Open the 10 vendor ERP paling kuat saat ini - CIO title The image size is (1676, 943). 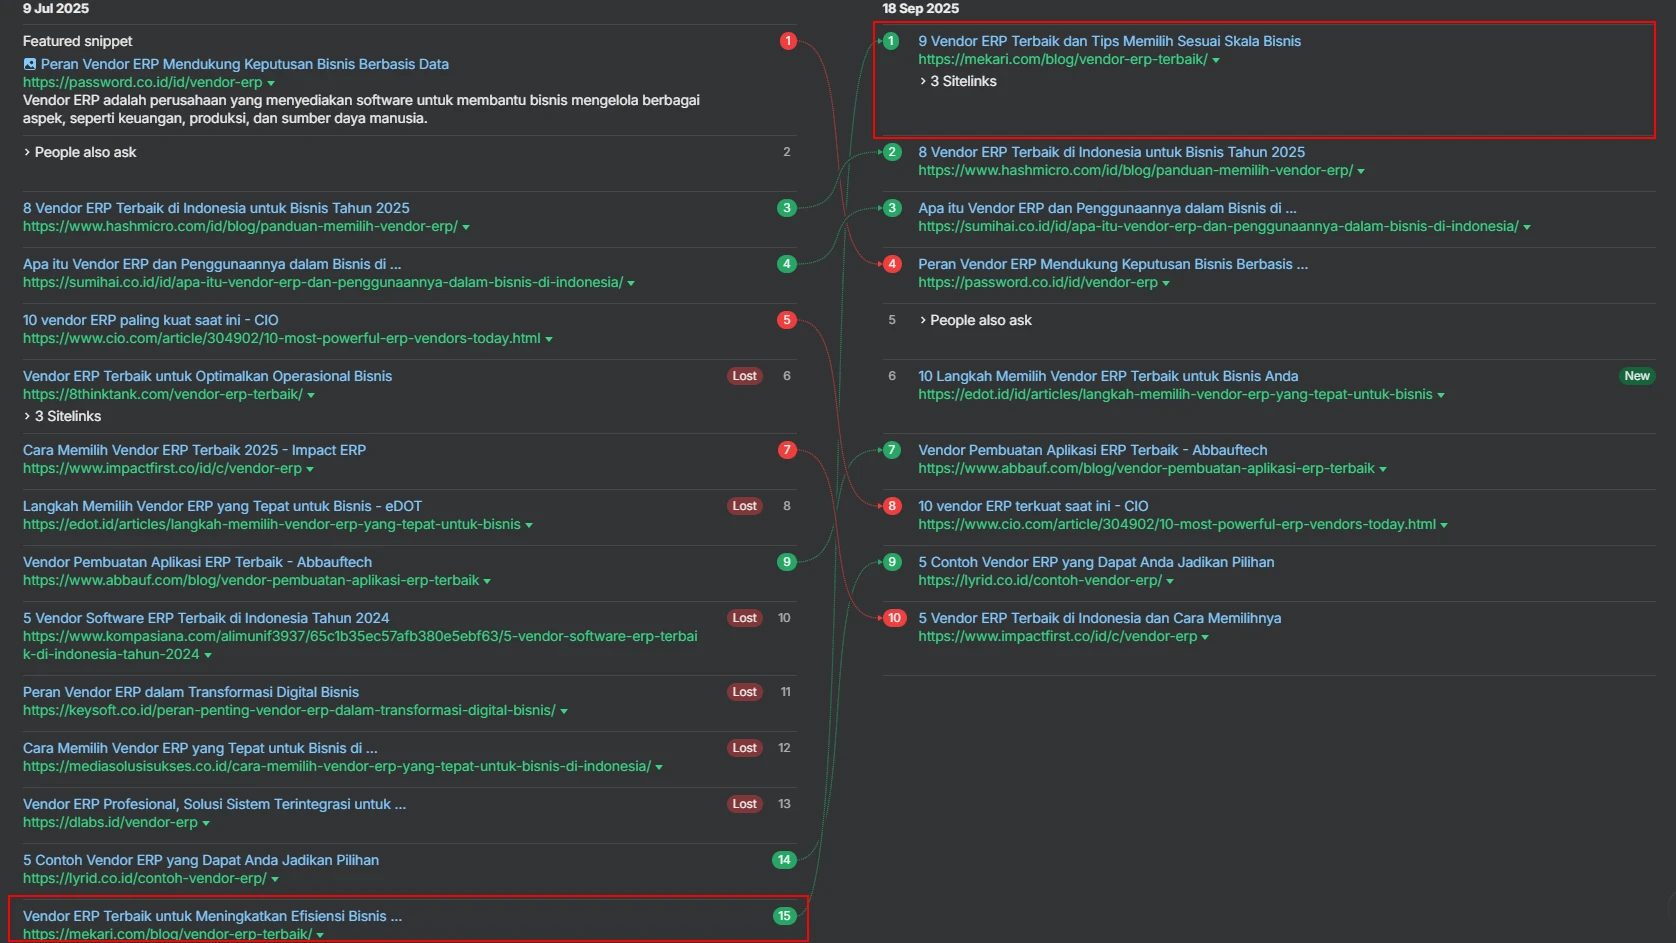coord(151,320)
